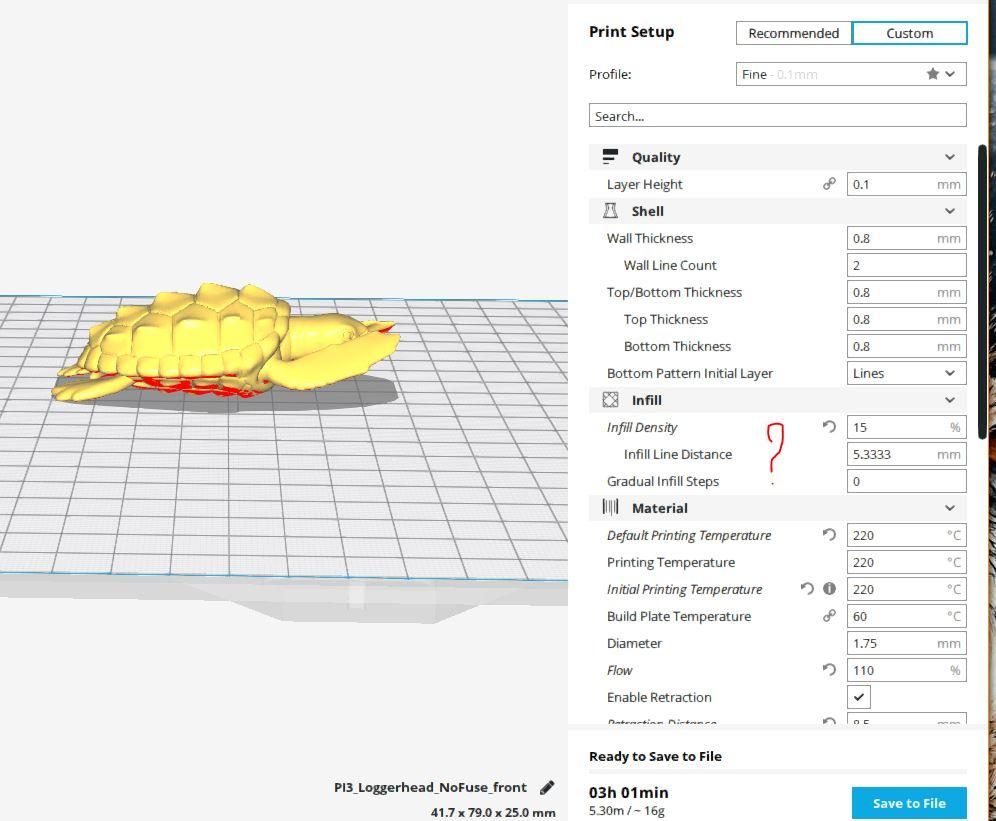Viewport: 996px width, 821px height.
Task: Toggle the Enable Retraction checkbox
Action: (859, 697)
